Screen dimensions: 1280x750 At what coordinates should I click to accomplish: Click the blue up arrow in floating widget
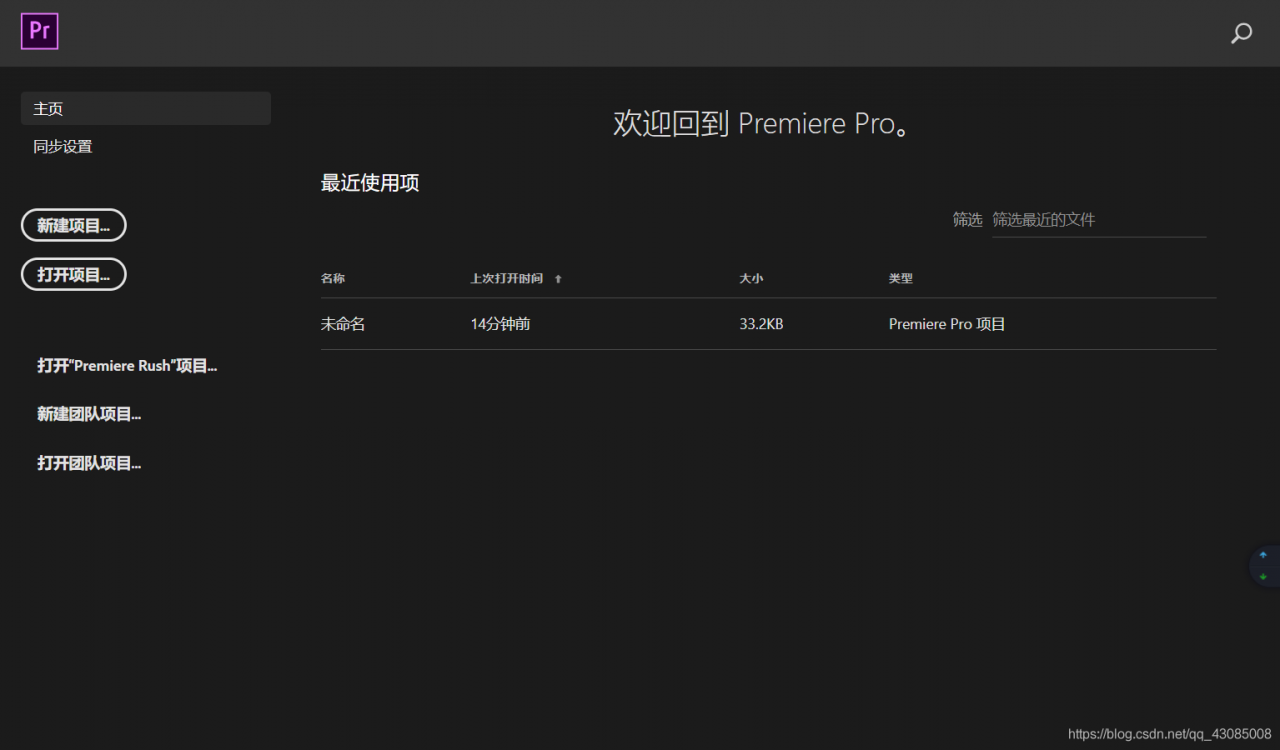pyautogui.click(x=1263, y=555)
